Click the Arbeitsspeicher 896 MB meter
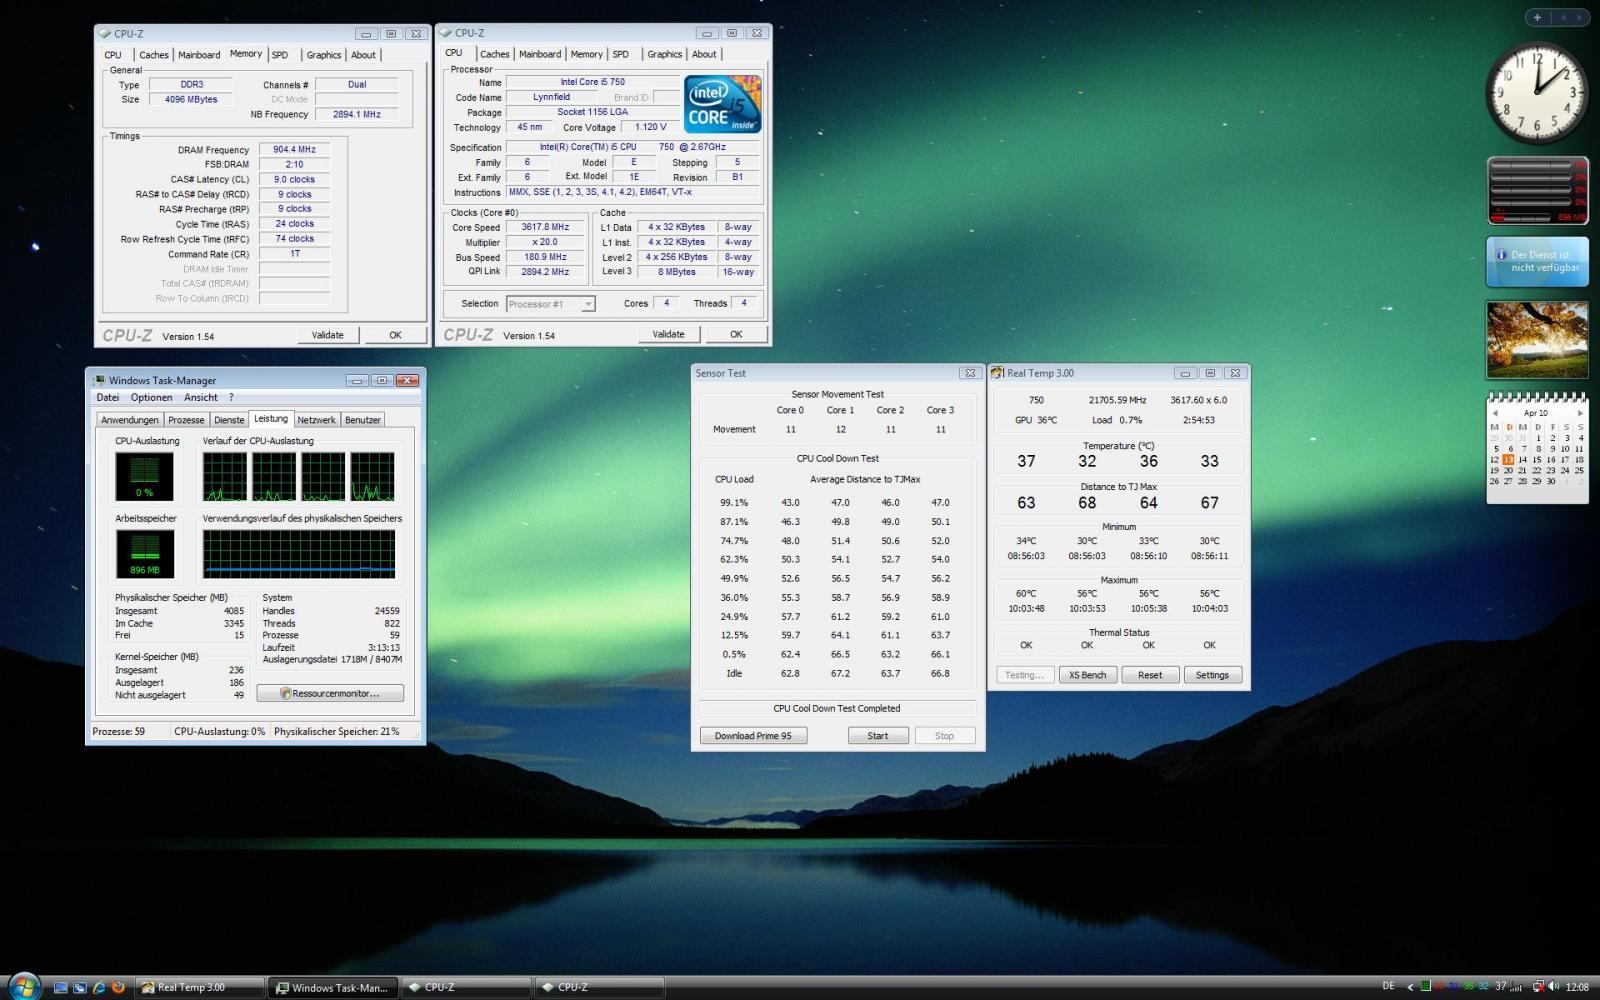Screen dimensions: 1600x1000 [144, 554]
